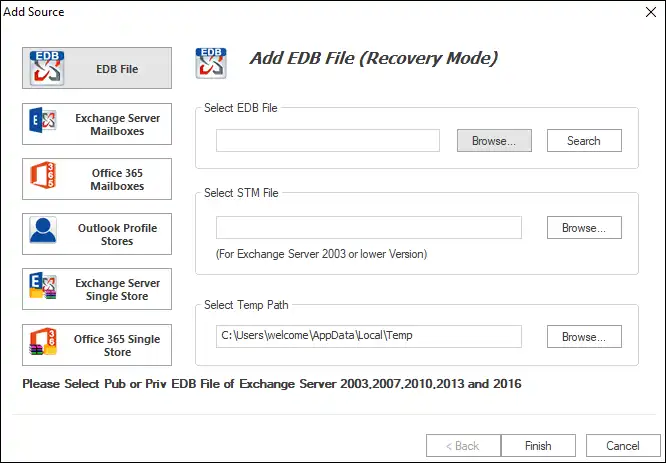This screenshot has height=463, width=666.
Task: Browse for the STM file
Action: tap(584, 228)
